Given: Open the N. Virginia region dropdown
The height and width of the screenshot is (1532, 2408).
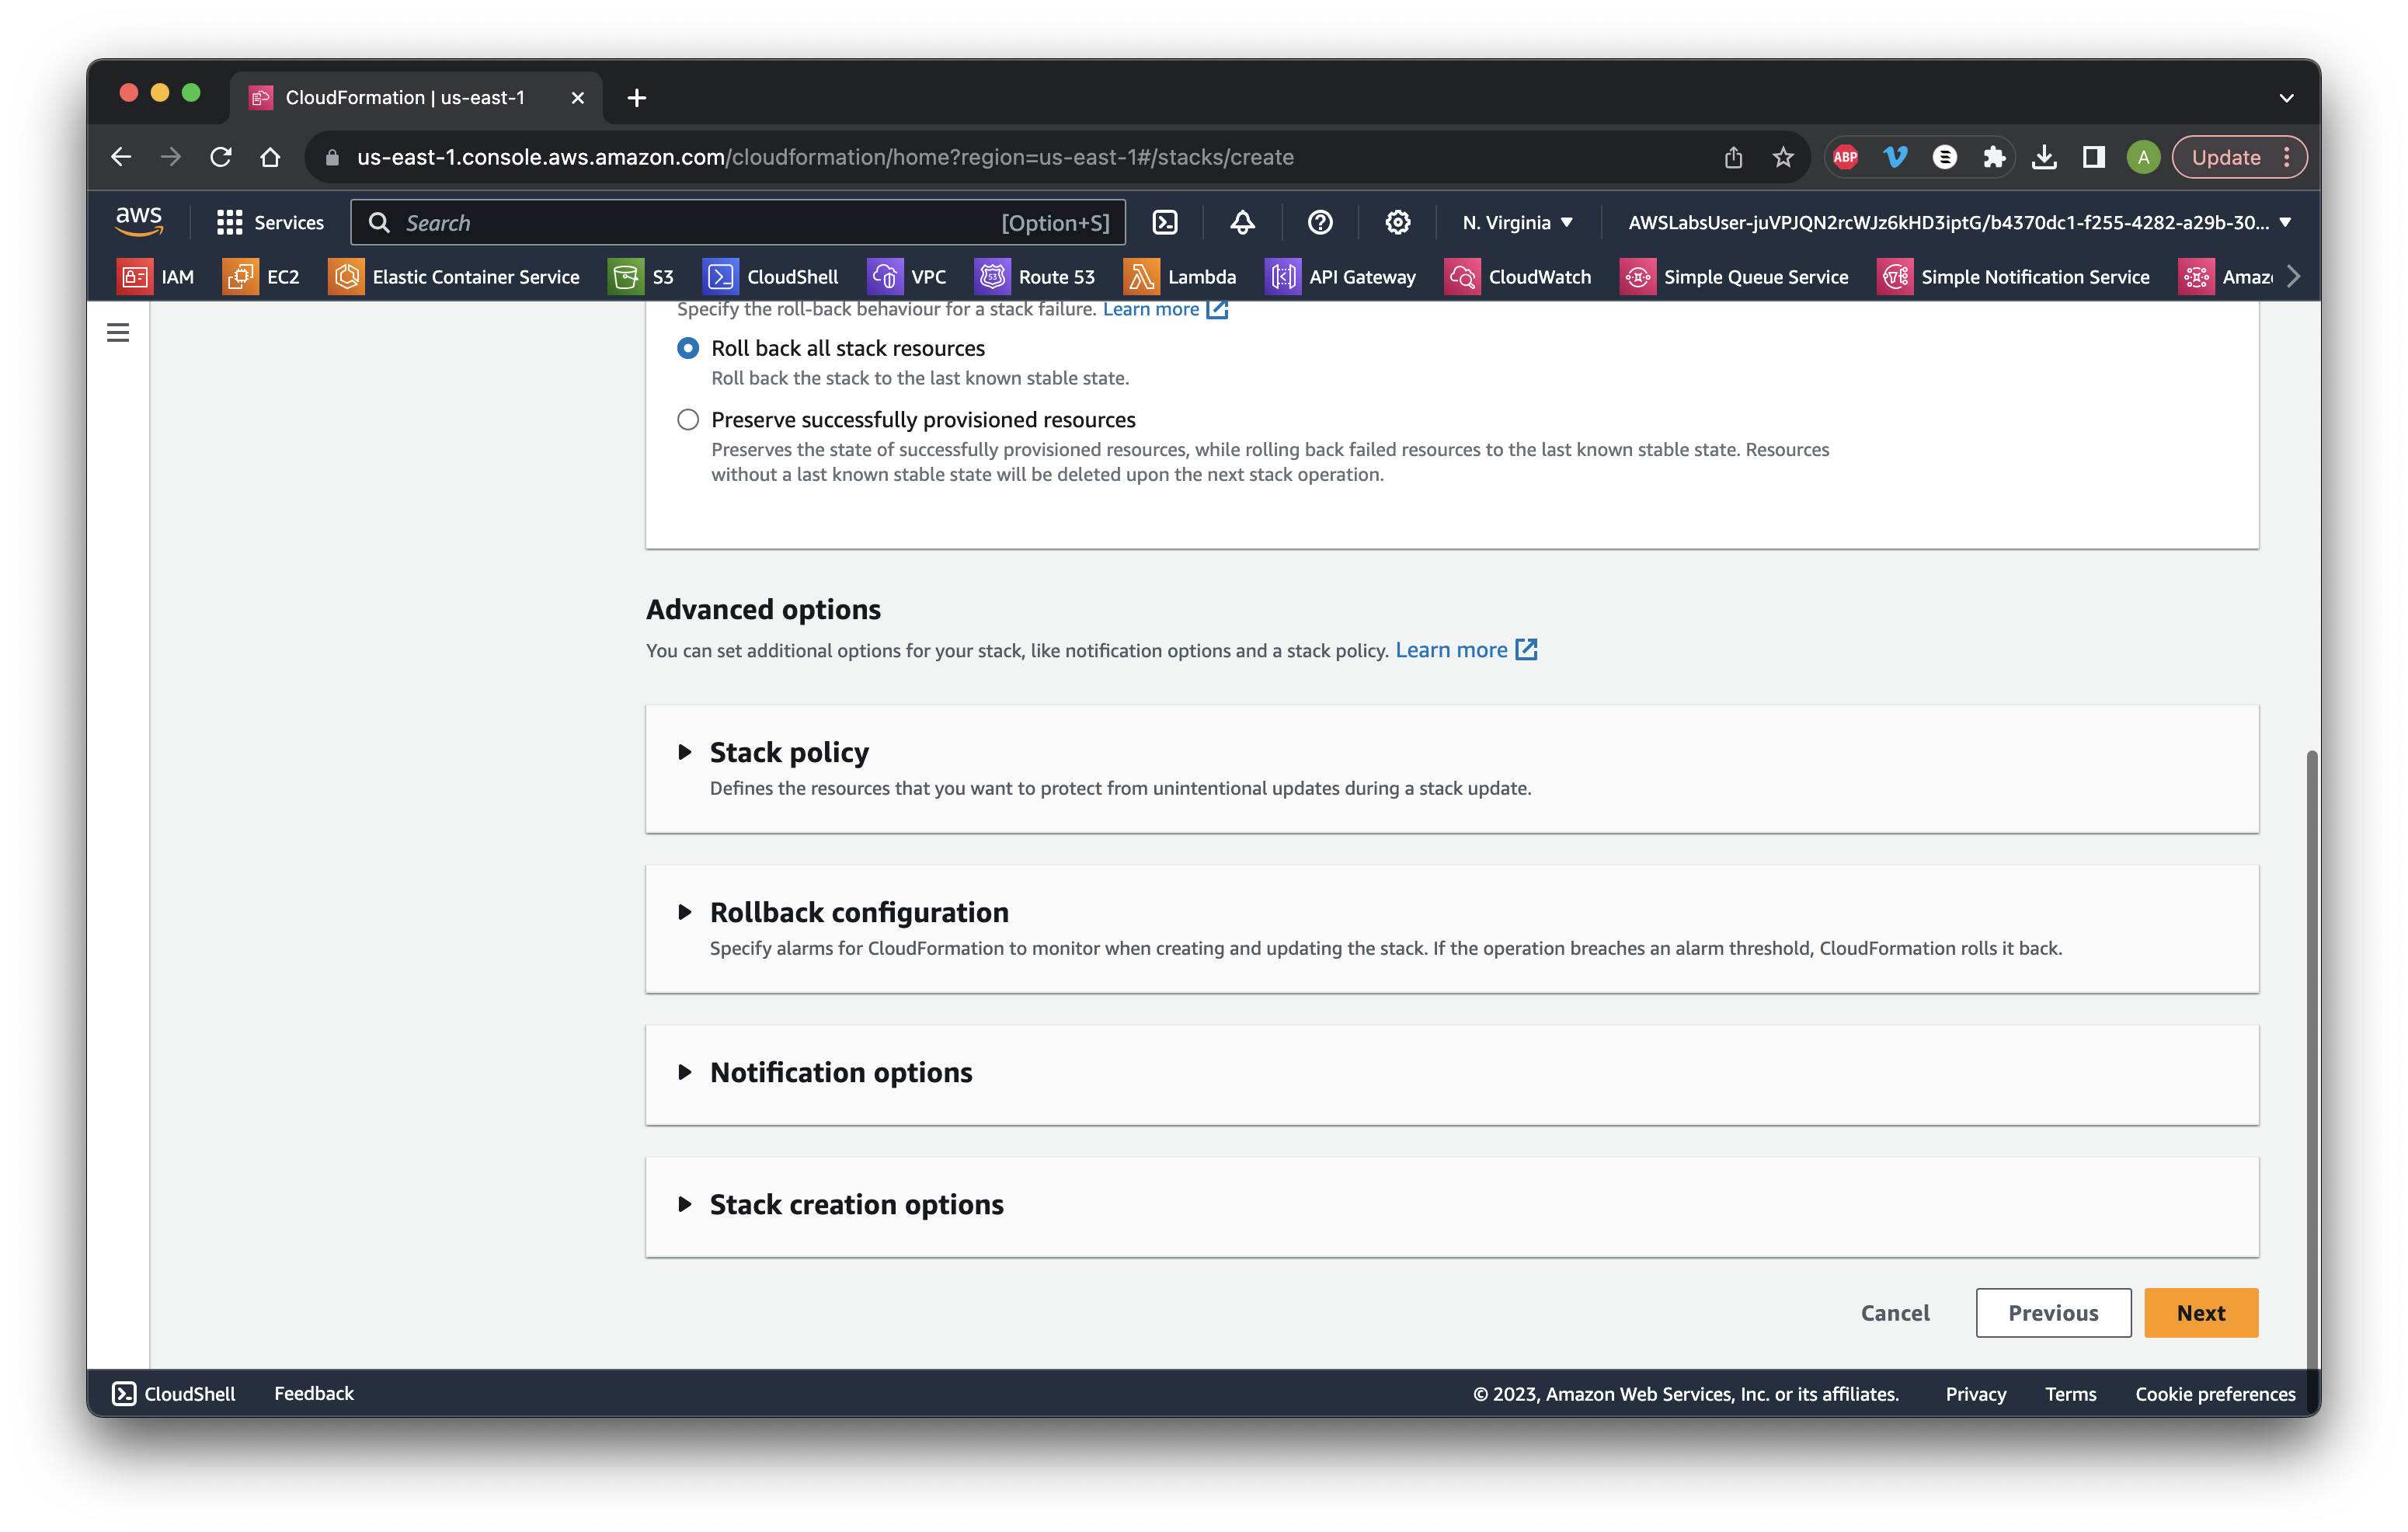Looking at the screenshot, I should click(x=1517, y=222).
